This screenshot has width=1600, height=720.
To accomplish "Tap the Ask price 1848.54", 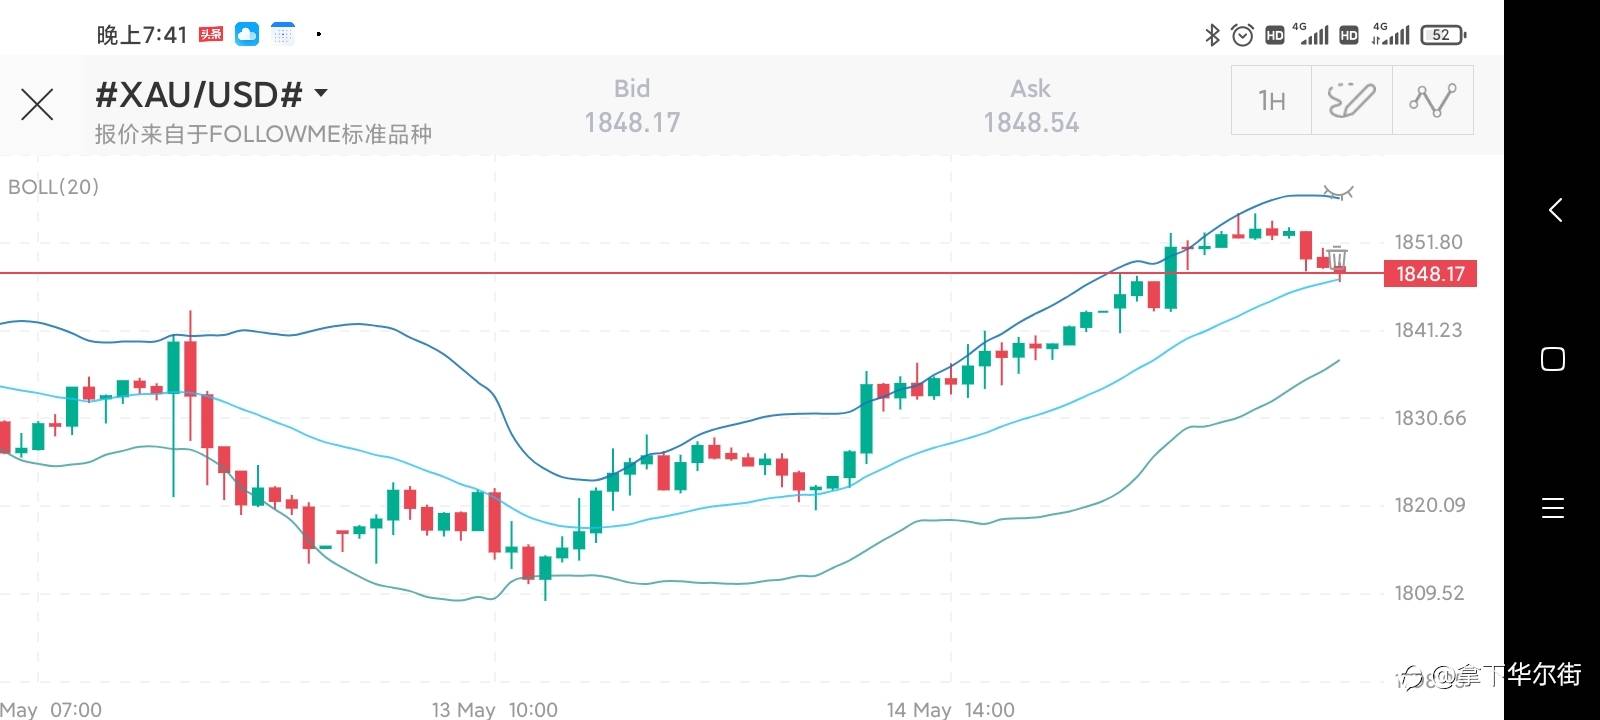I will pos(1031,122).
